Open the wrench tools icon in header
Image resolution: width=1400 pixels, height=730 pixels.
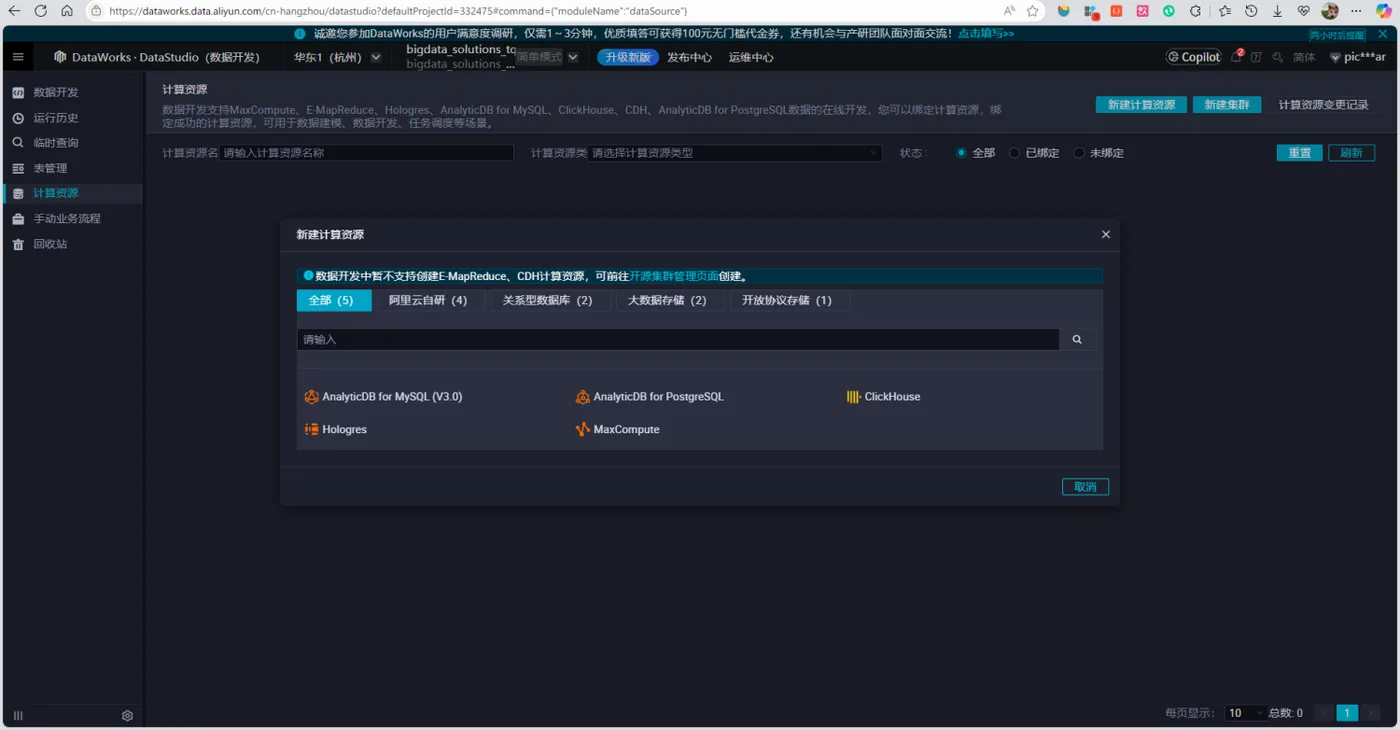tap(1278, 57)
